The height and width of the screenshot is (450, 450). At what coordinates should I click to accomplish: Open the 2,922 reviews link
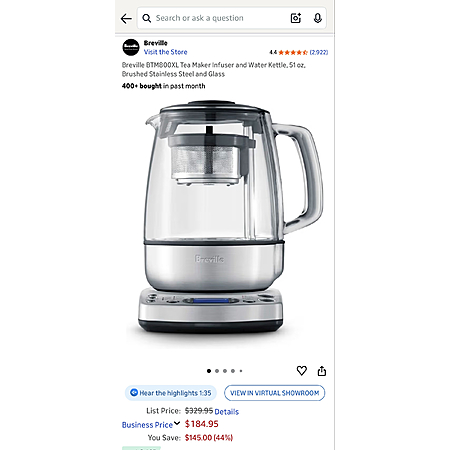point(319,52)
